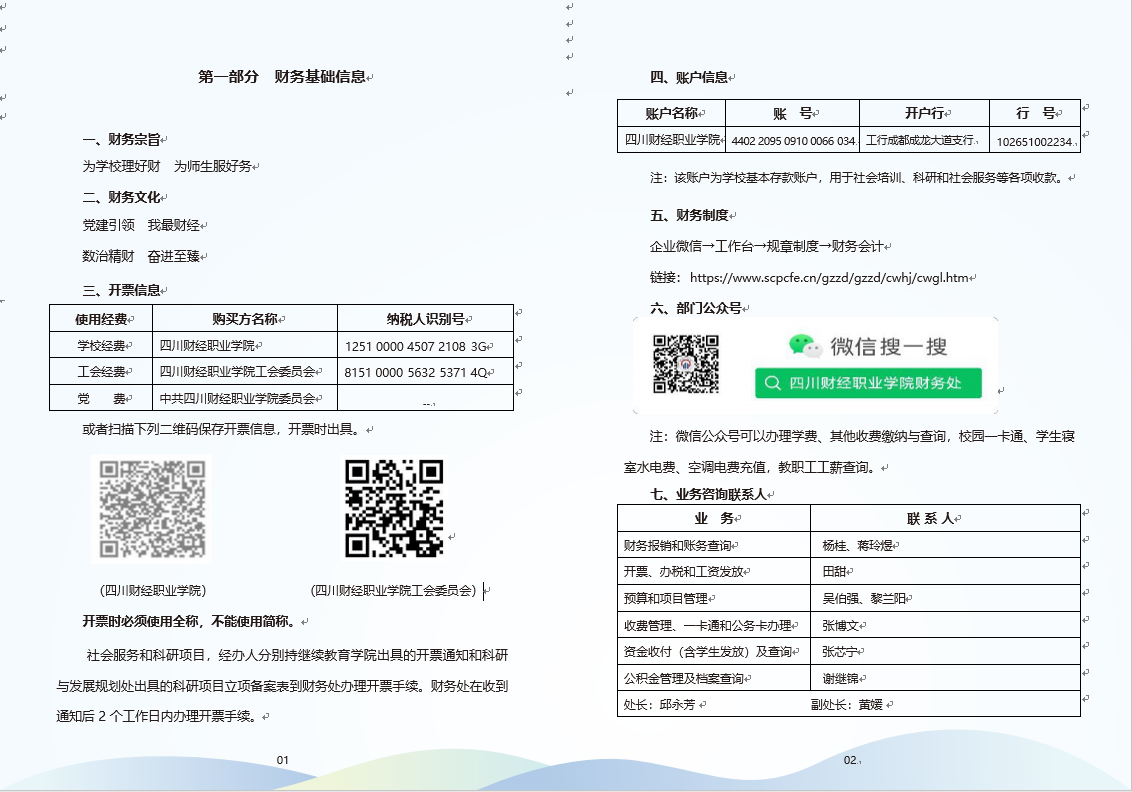Click the 财务报销和账务查询 table cell
This screenshot has width=1132, height=792.
677,545
